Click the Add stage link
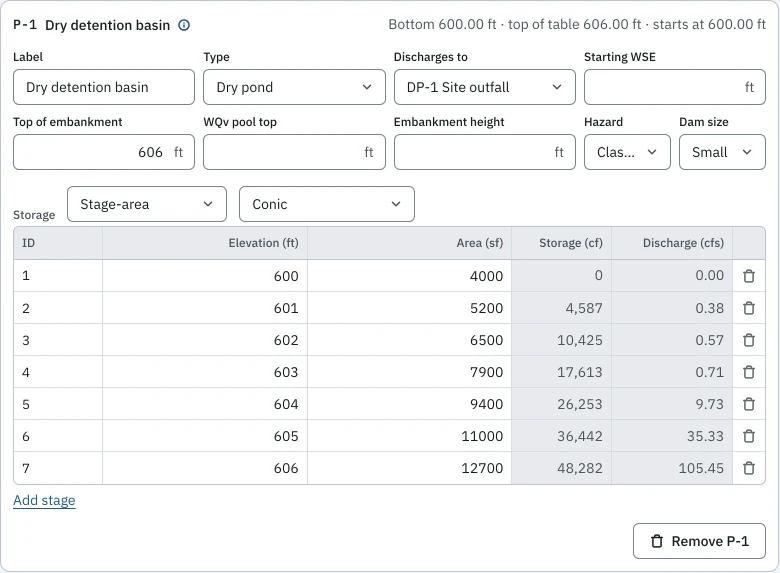This screenshot has width=780, height=573. (44, 500)
